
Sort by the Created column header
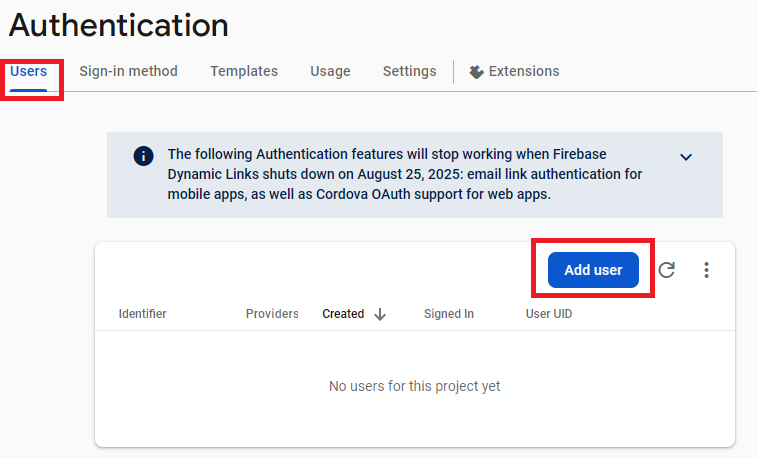click(x=343, y=314)
